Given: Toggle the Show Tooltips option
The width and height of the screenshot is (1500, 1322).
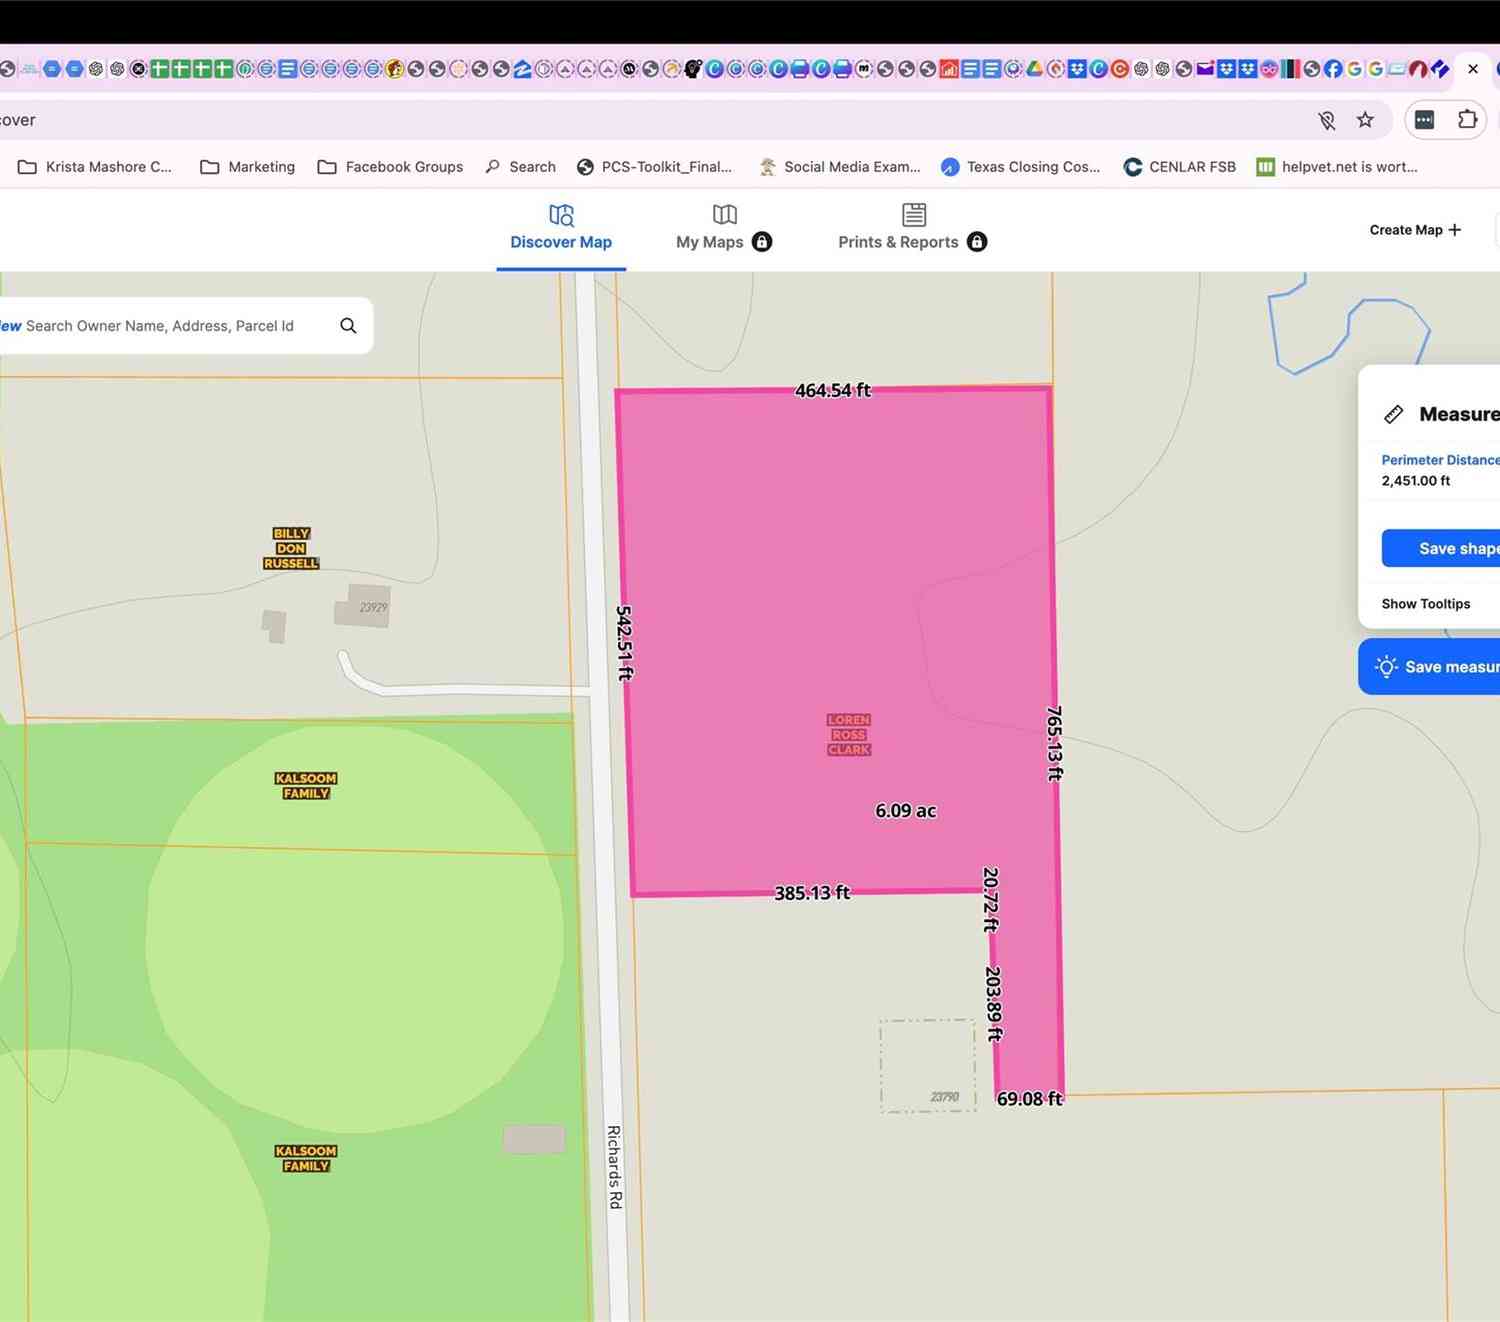Looking at the screenshot, I should coord(1426,604).
